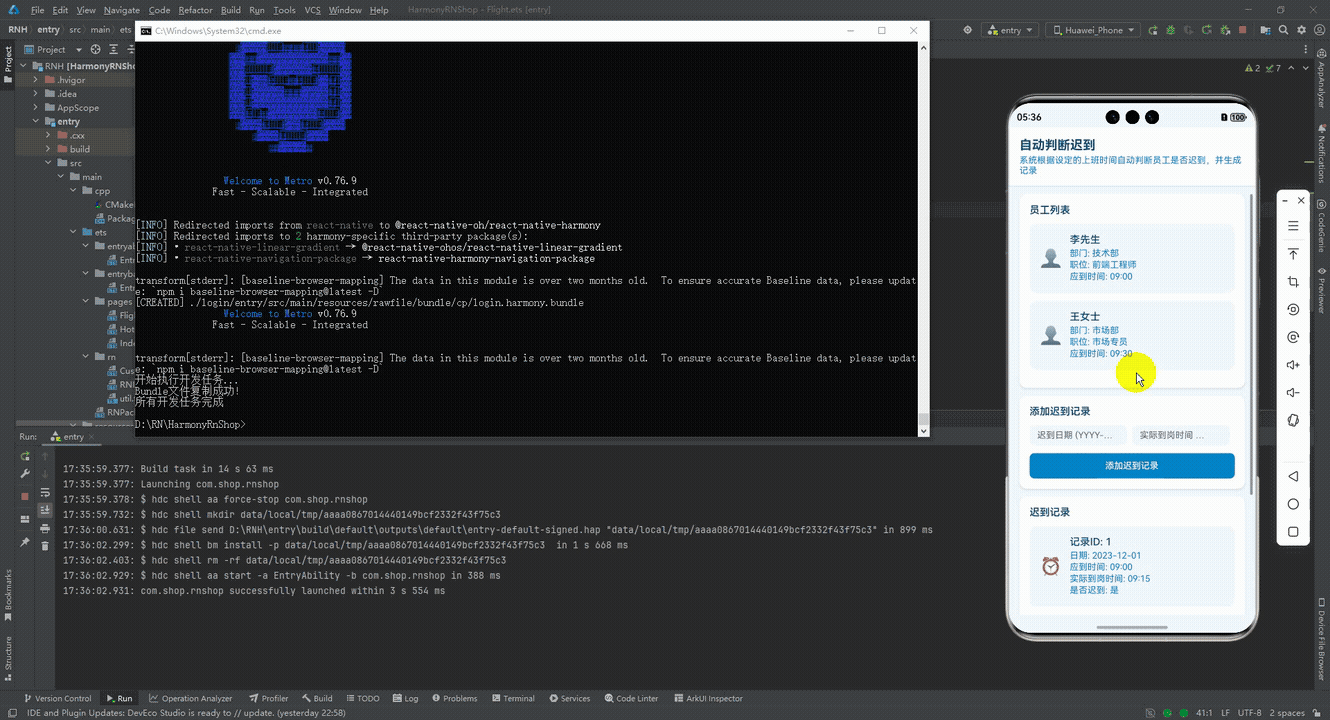Image resolution: width=1330 pixels, height=720 pixels.
Task: Toggle scroll to end in Run console
Action: 45,510
